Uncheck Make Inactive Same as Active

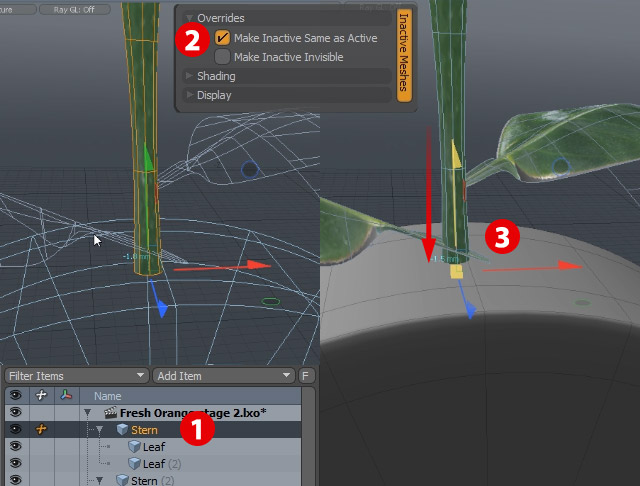222,38
